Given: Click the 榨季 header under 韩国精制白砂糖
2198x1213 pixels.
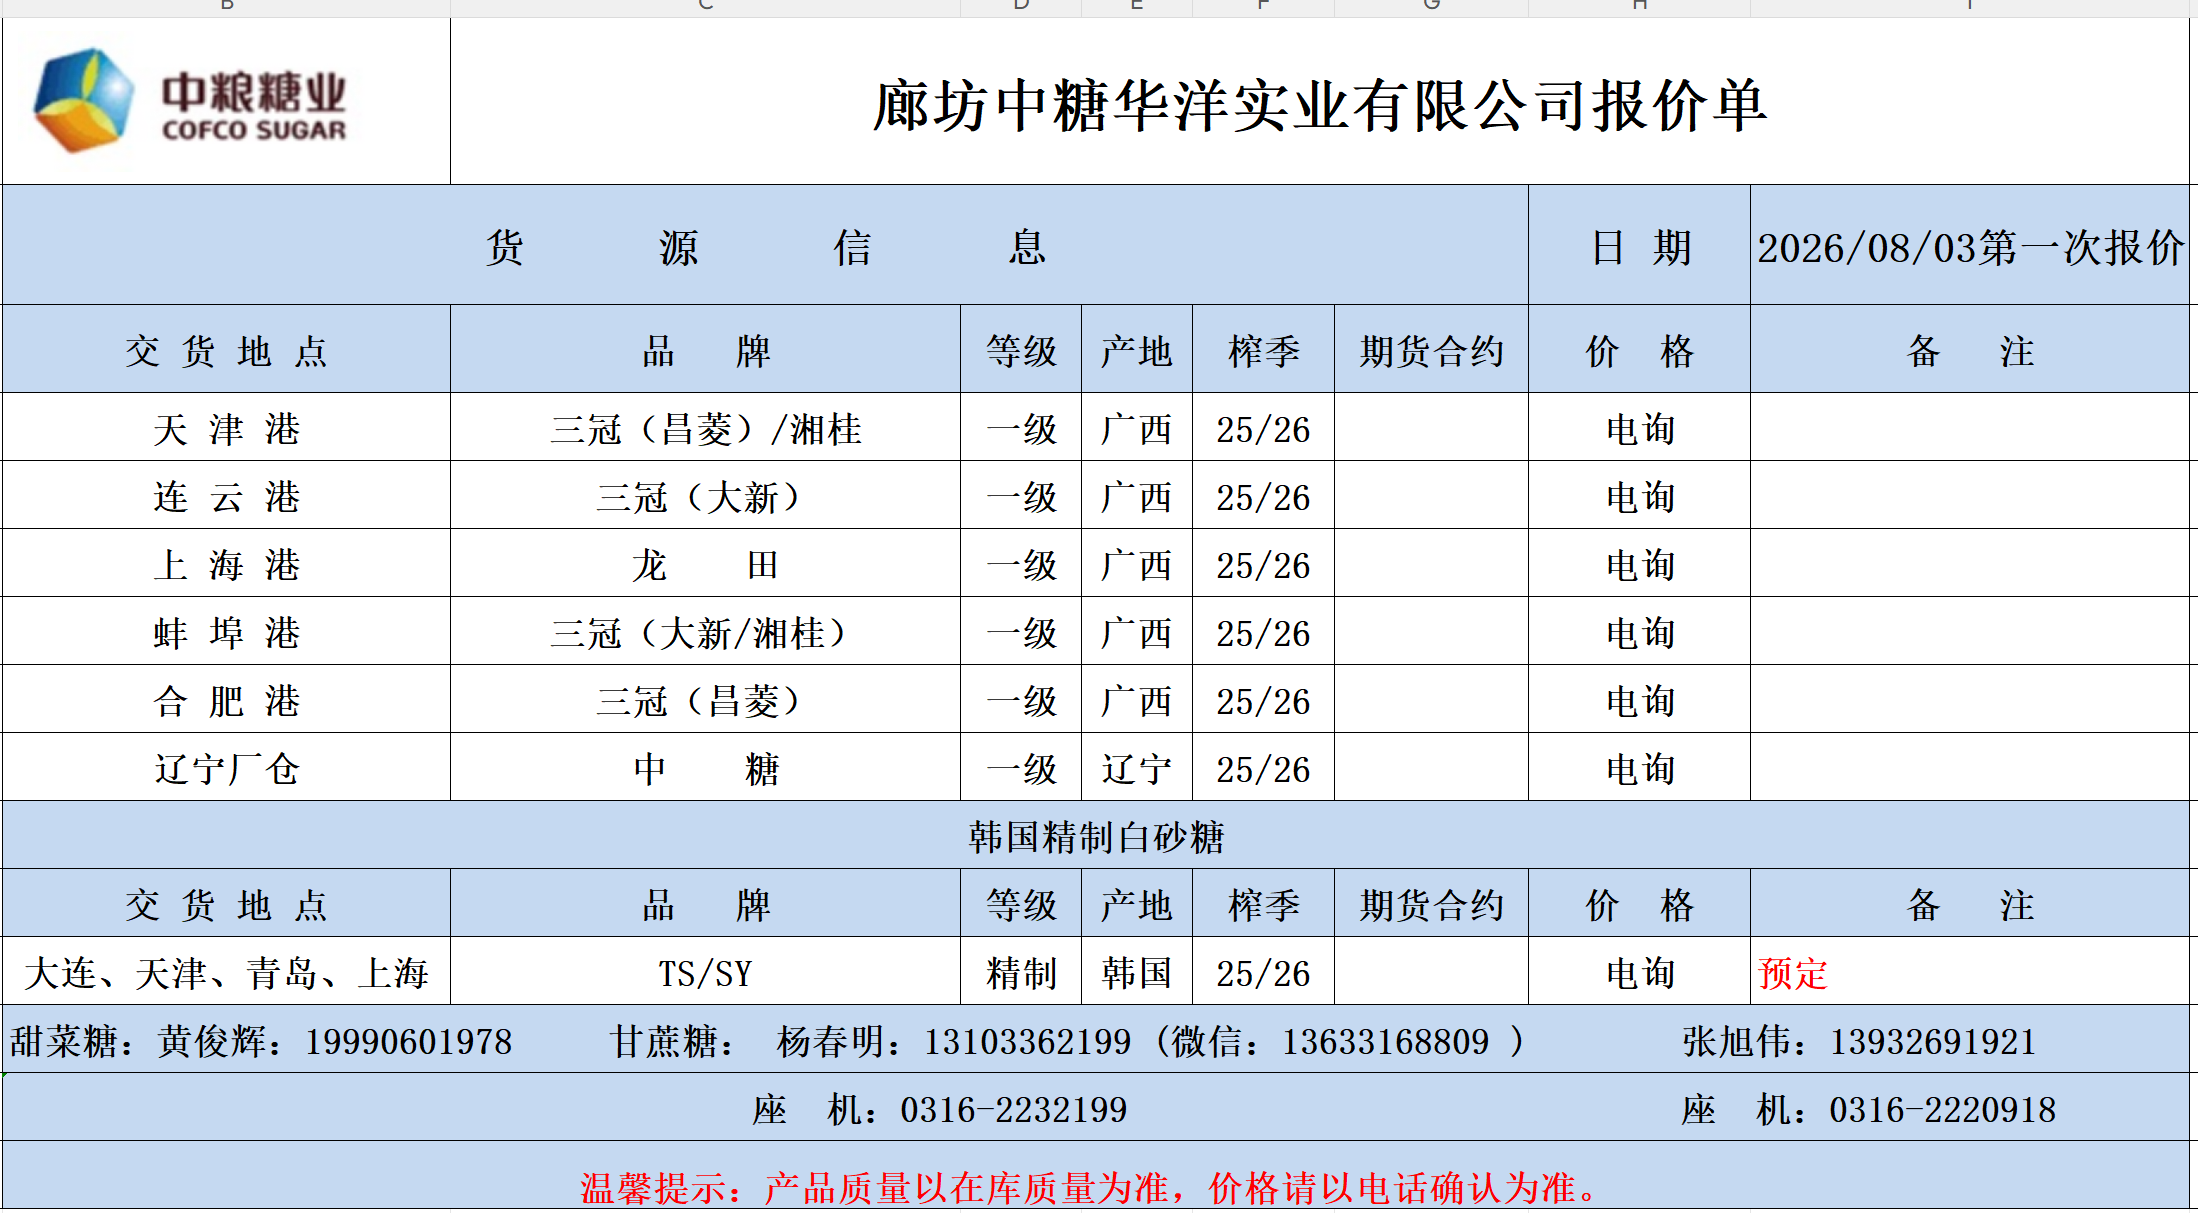Looking at the screenshot, I should [1263, 904].
